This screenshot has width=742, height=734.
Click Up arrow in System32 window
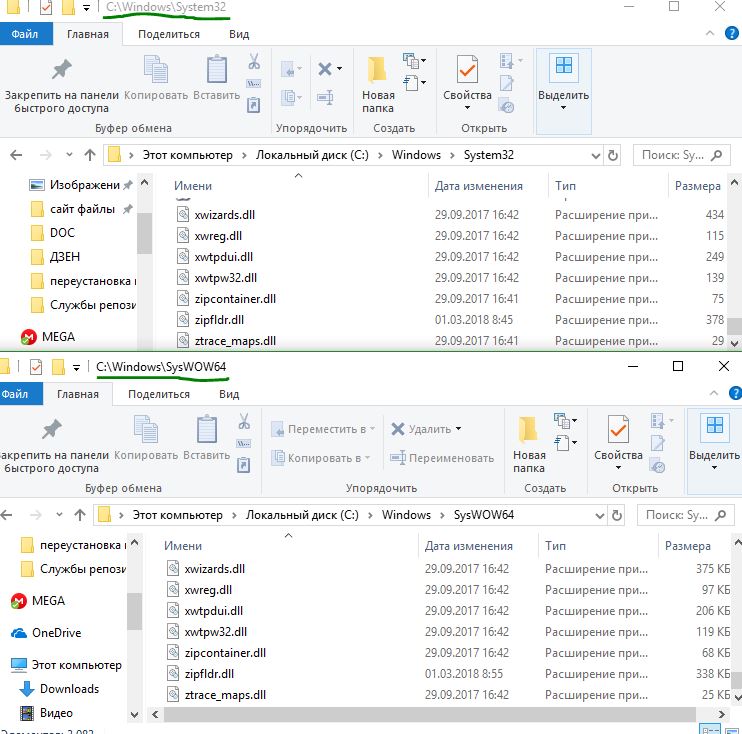click(90, 155)
